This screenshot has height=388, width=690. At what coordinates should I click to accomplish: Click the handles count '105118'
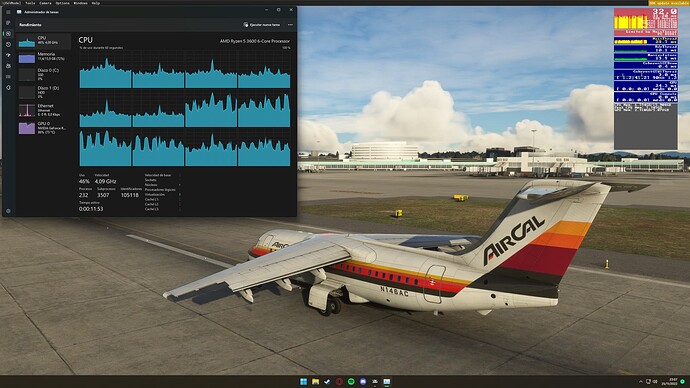coord(129,195)
